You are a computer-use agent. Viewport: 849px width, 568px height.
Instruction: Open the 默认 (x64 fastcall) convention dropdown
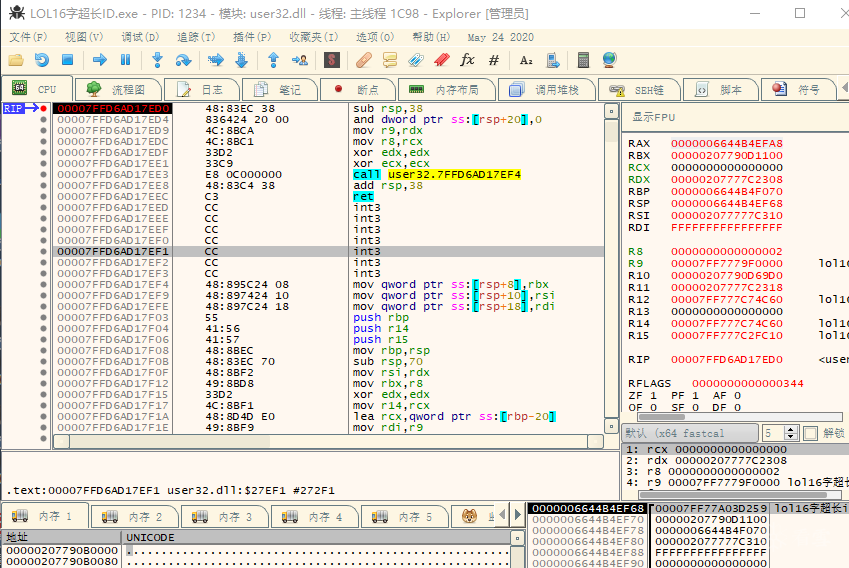(688, 433)
